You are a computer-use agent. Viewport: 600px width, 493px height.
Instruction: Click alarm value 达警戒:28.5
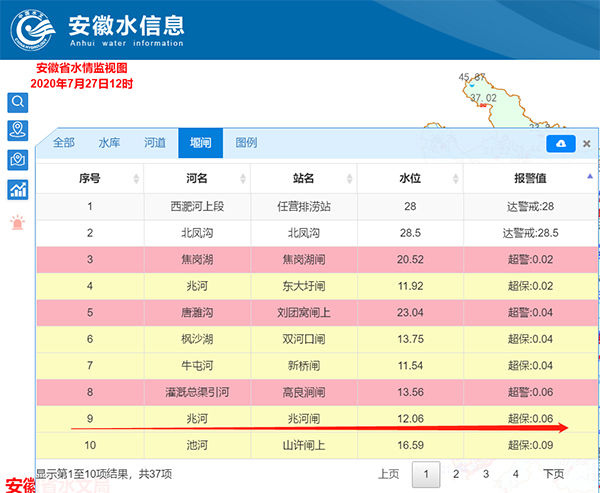coord(530,233)
